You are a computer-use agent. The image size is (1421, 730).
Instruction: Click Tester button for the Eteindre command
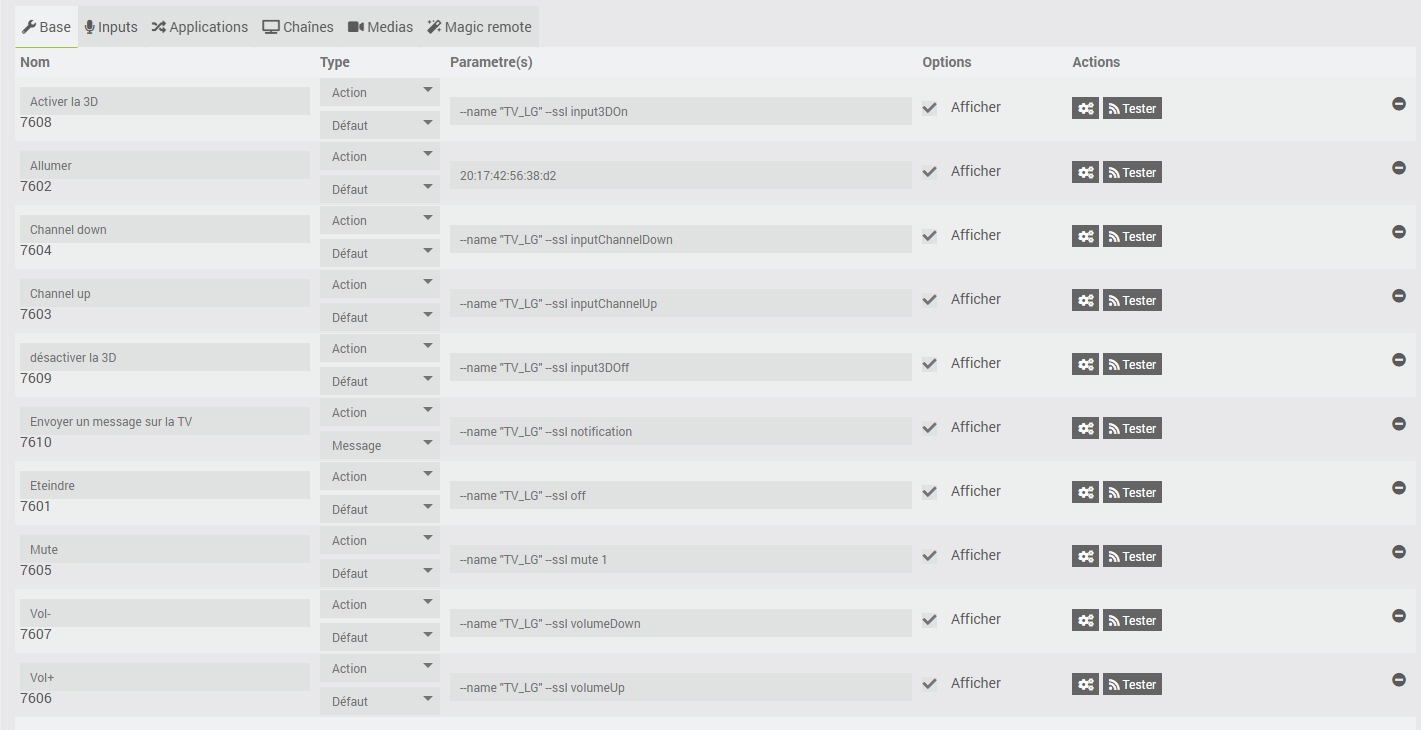(x=1132, y=493)
